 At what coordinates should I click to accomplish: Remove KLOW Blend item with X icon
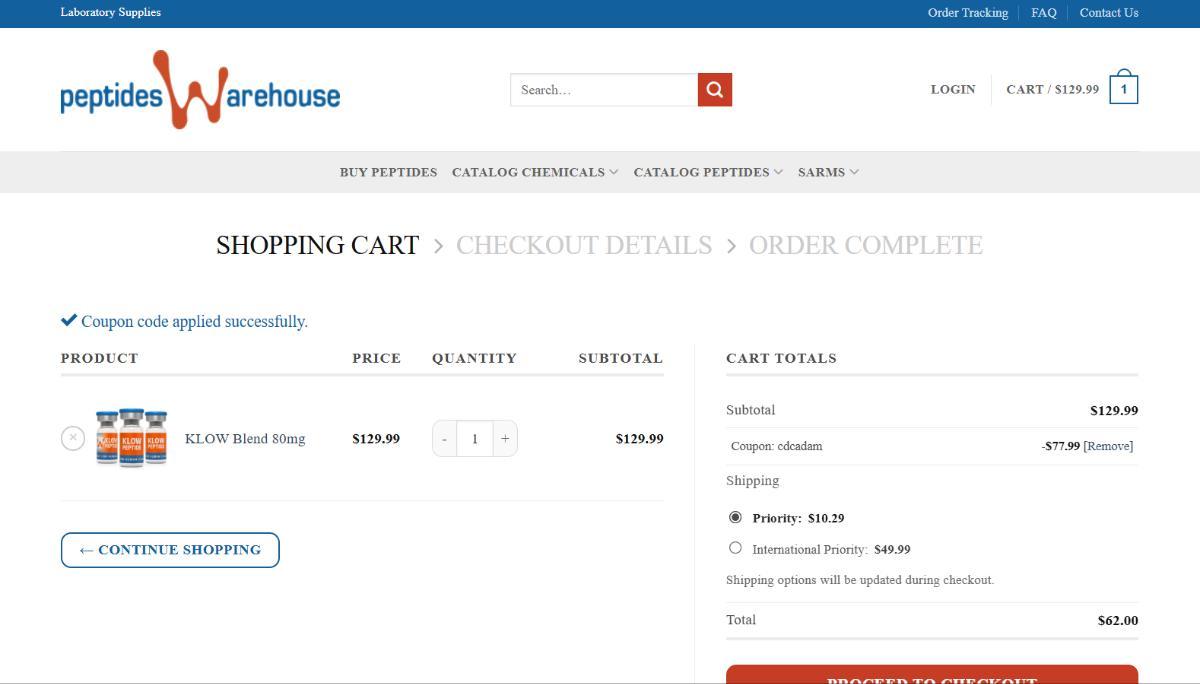tap(73, 438)
